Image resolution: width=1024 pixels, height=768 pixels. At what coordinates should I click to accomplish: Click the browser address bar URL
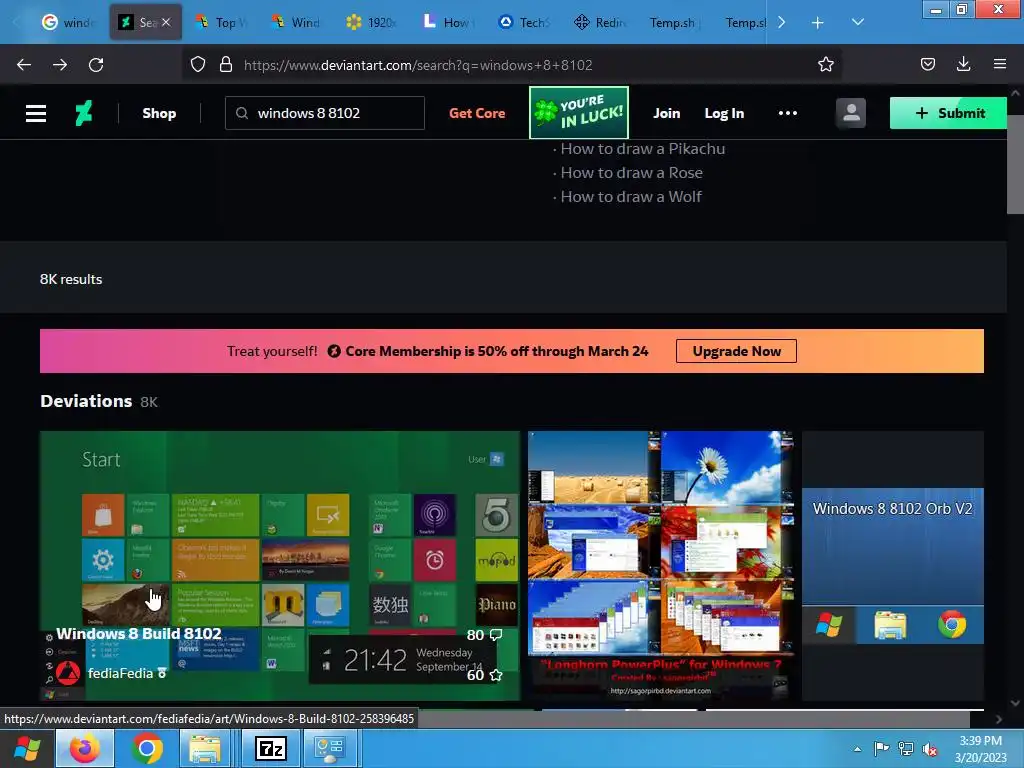tap(418, 65)
